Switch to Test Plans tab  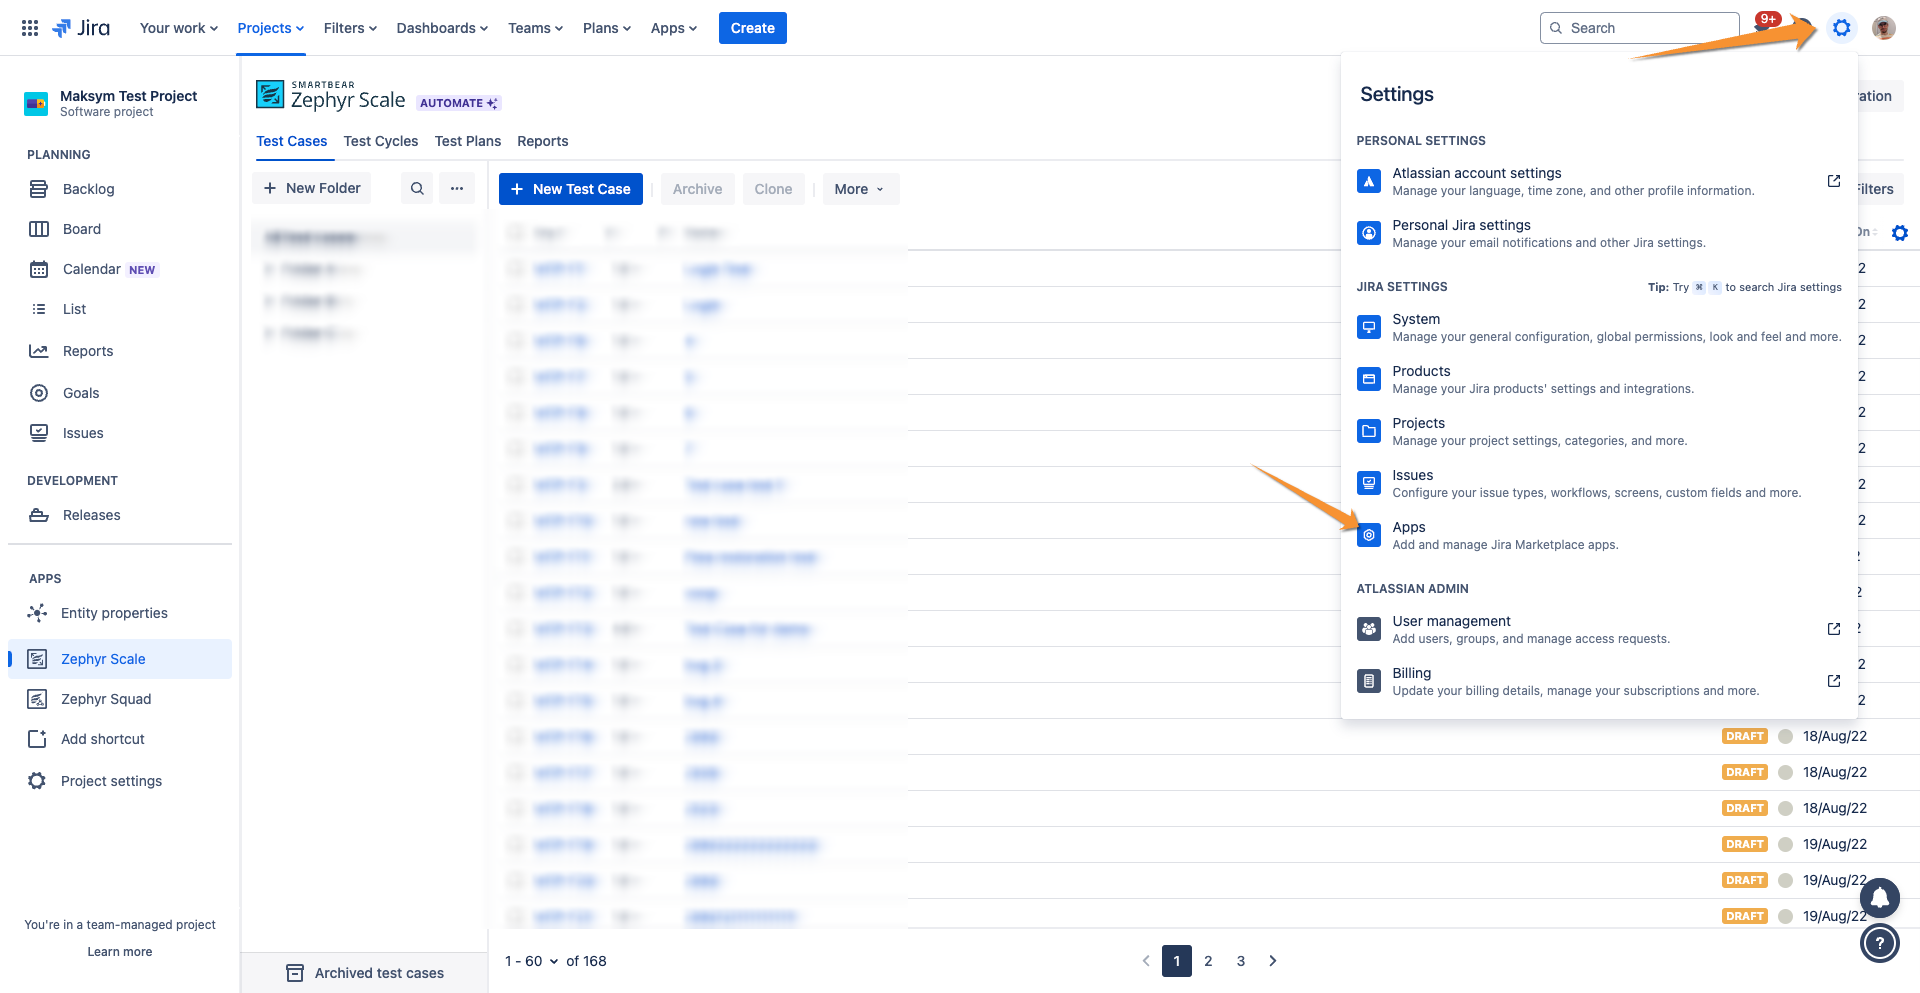(468, 141)
